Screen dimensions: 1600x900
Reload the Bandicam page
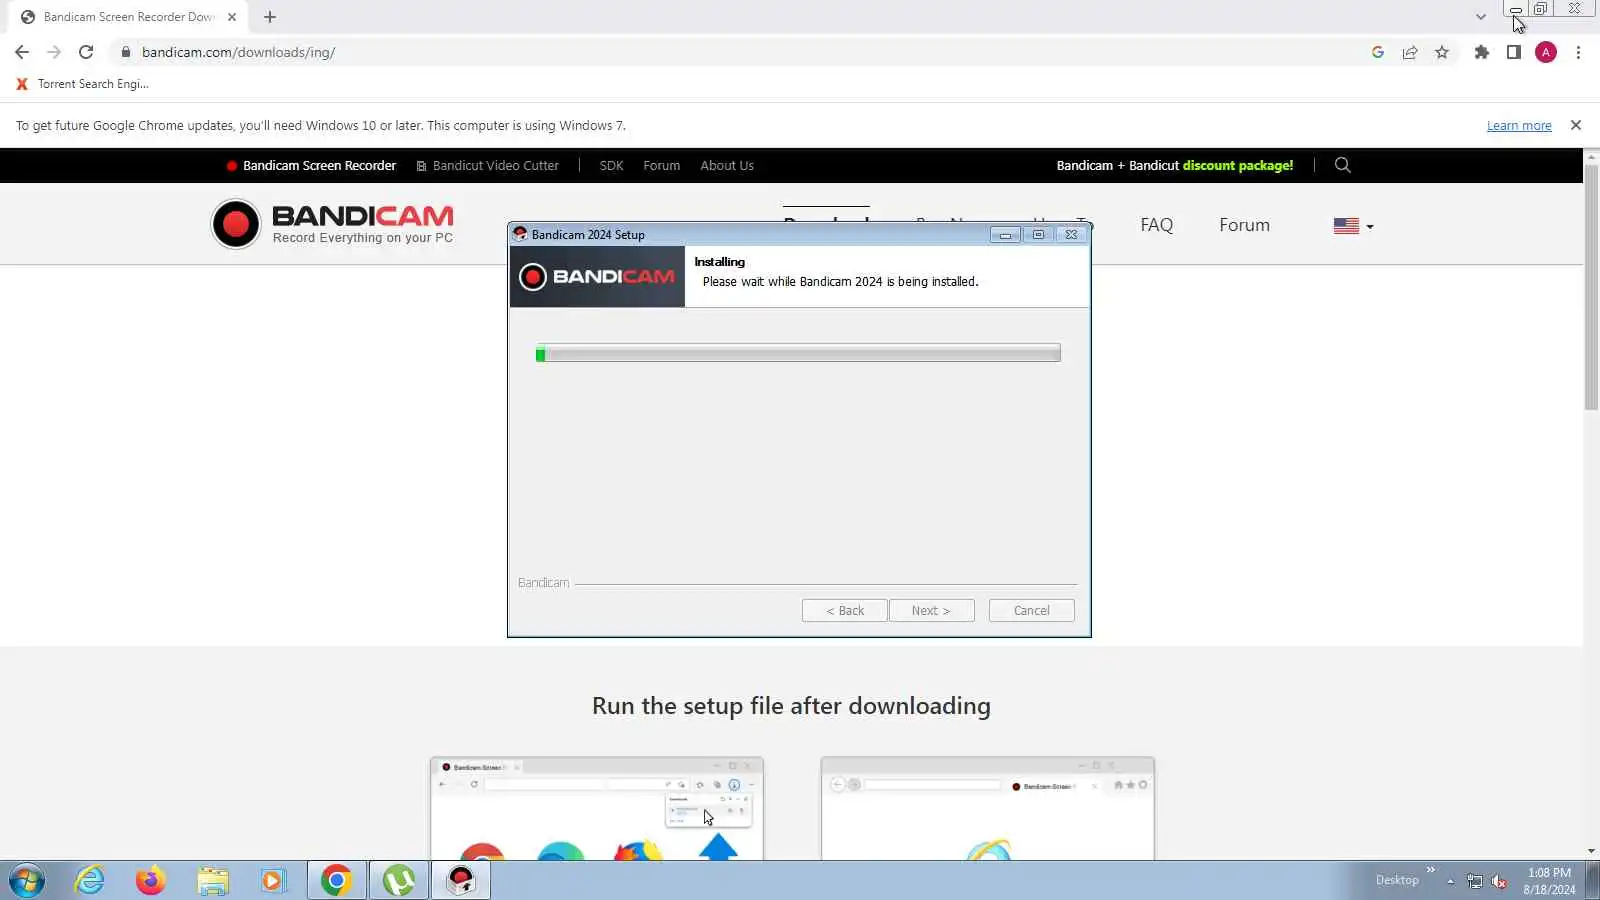pyautogui.click(x=86, y=52)
